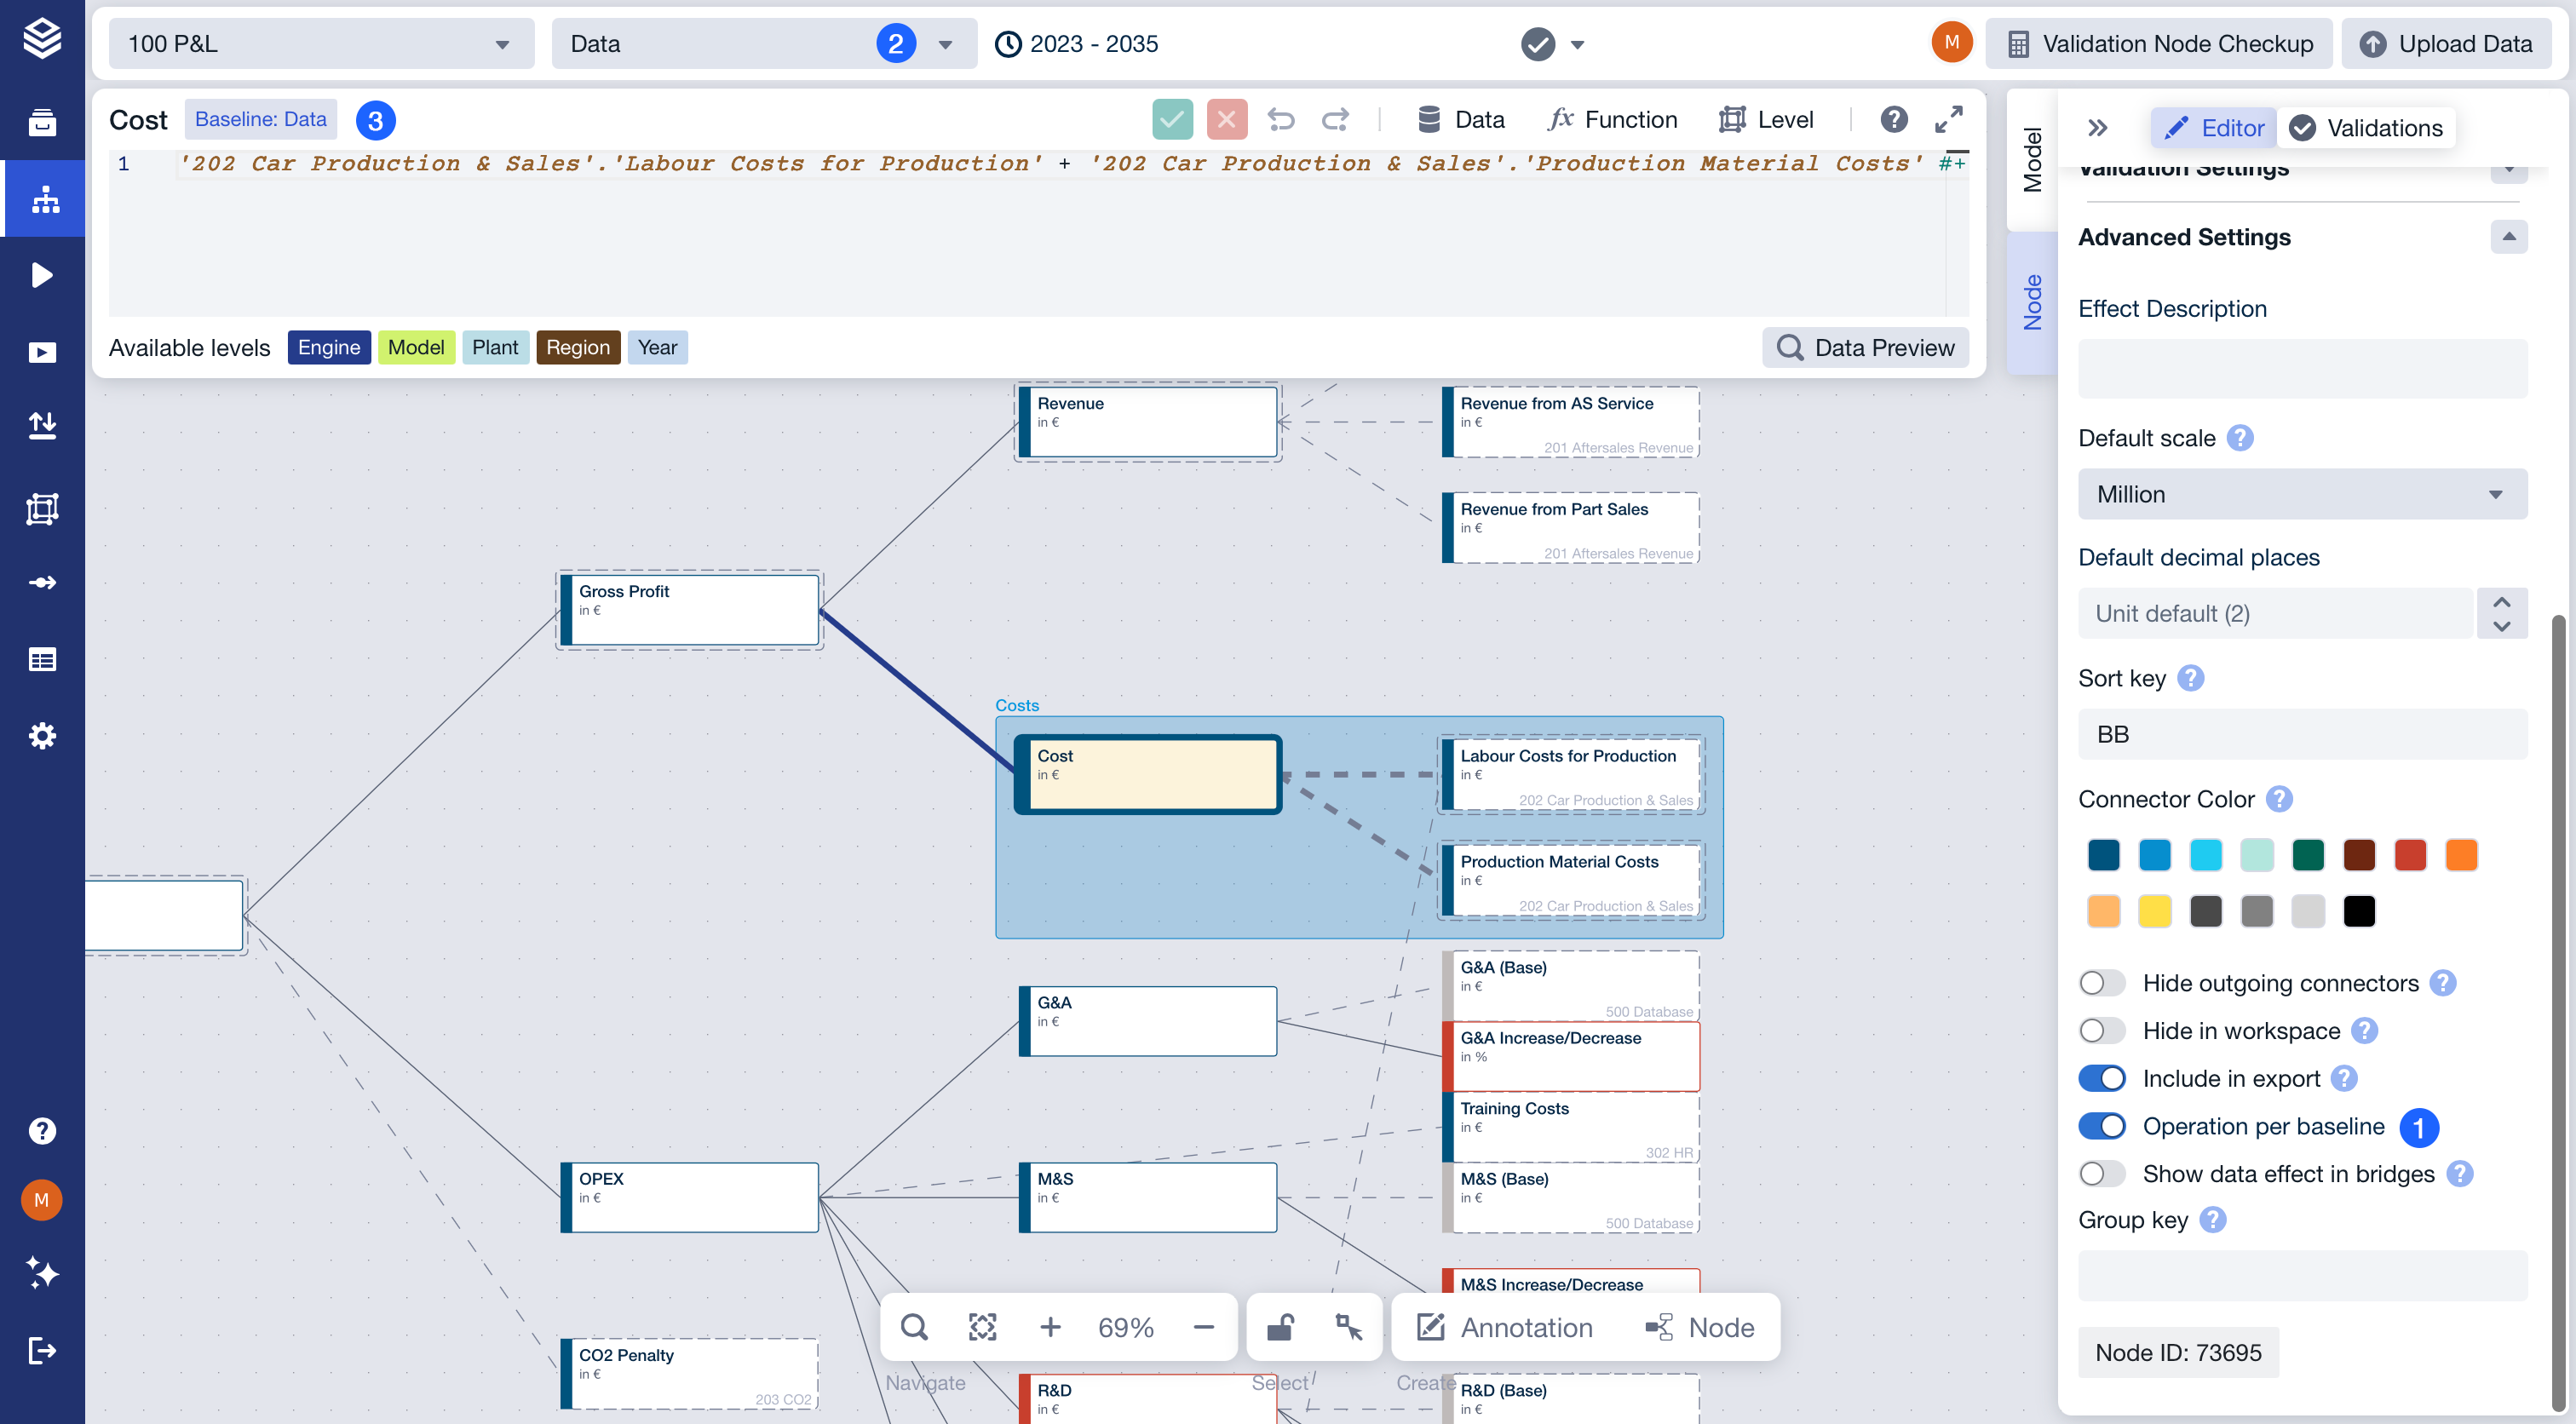Screen dimensions: 2576x1424
Task: Collapse the right panel with double chevron
Action: (2097, 128)
